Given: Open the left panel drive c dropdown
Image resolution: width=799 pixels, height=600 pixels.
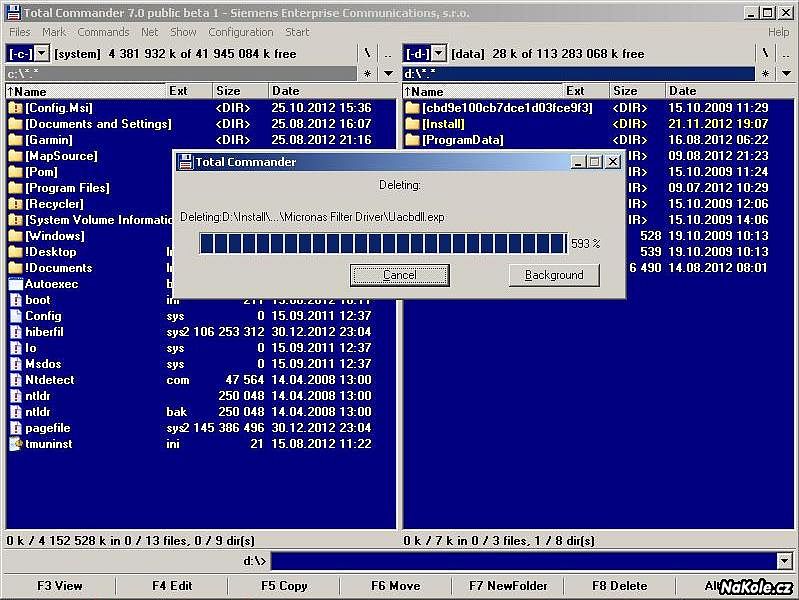Looking at the screenshot, I should point(42,53).
